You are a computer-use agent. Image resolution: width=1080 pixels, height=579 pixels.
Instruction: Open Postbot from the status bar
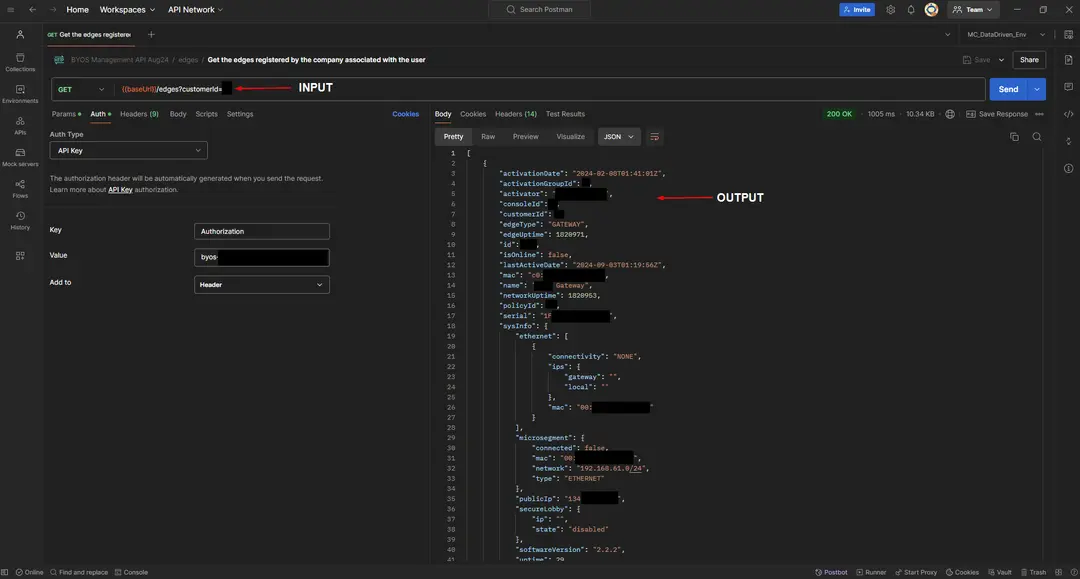tap(831, 572)
